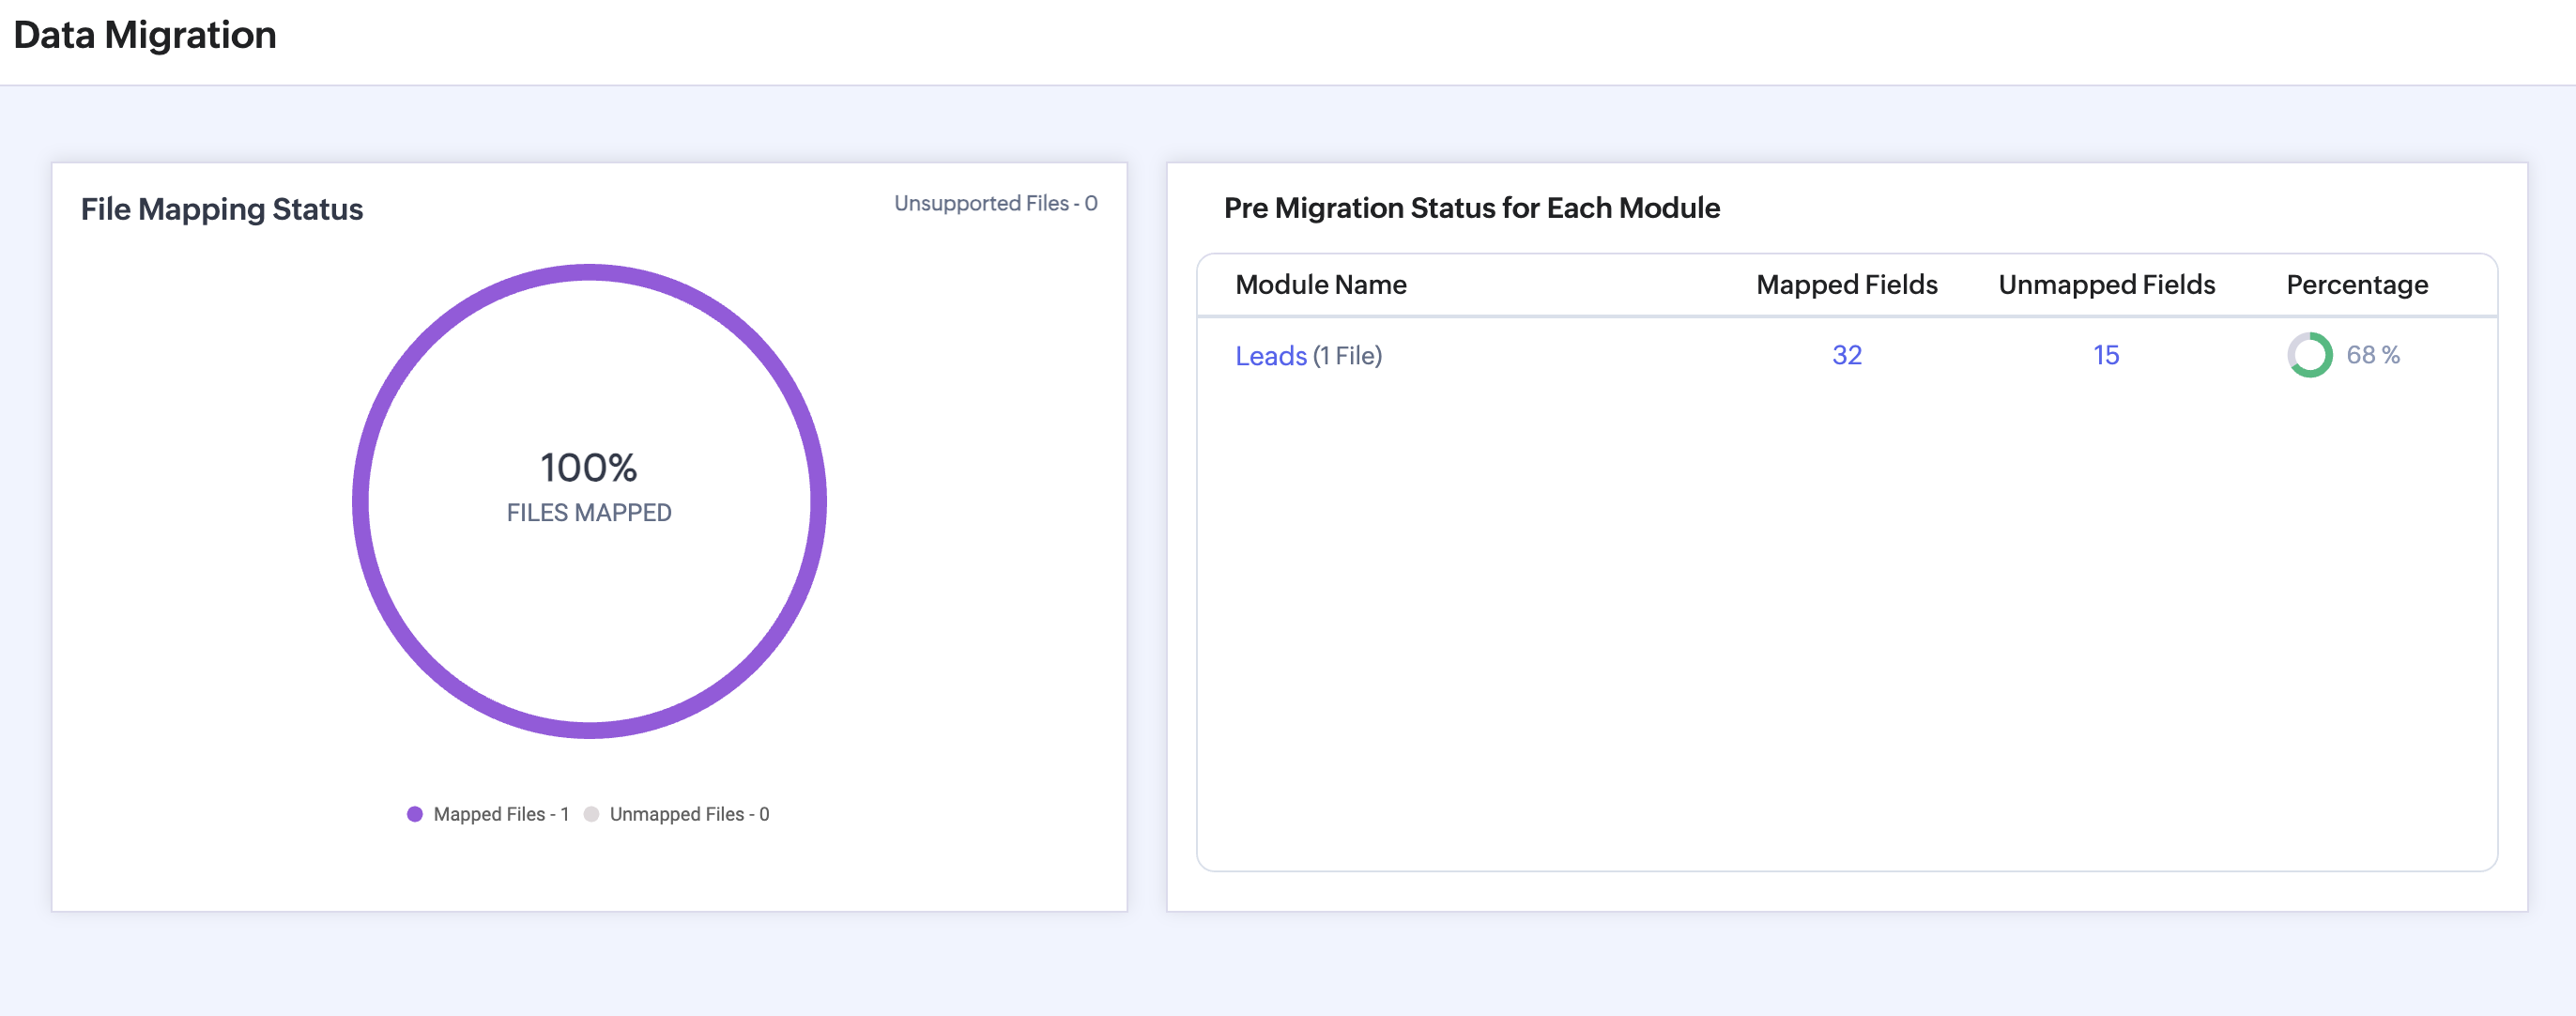Click the 100% center label in chart
This screenshot has width=2576, height=1016.
coord(588,468)
